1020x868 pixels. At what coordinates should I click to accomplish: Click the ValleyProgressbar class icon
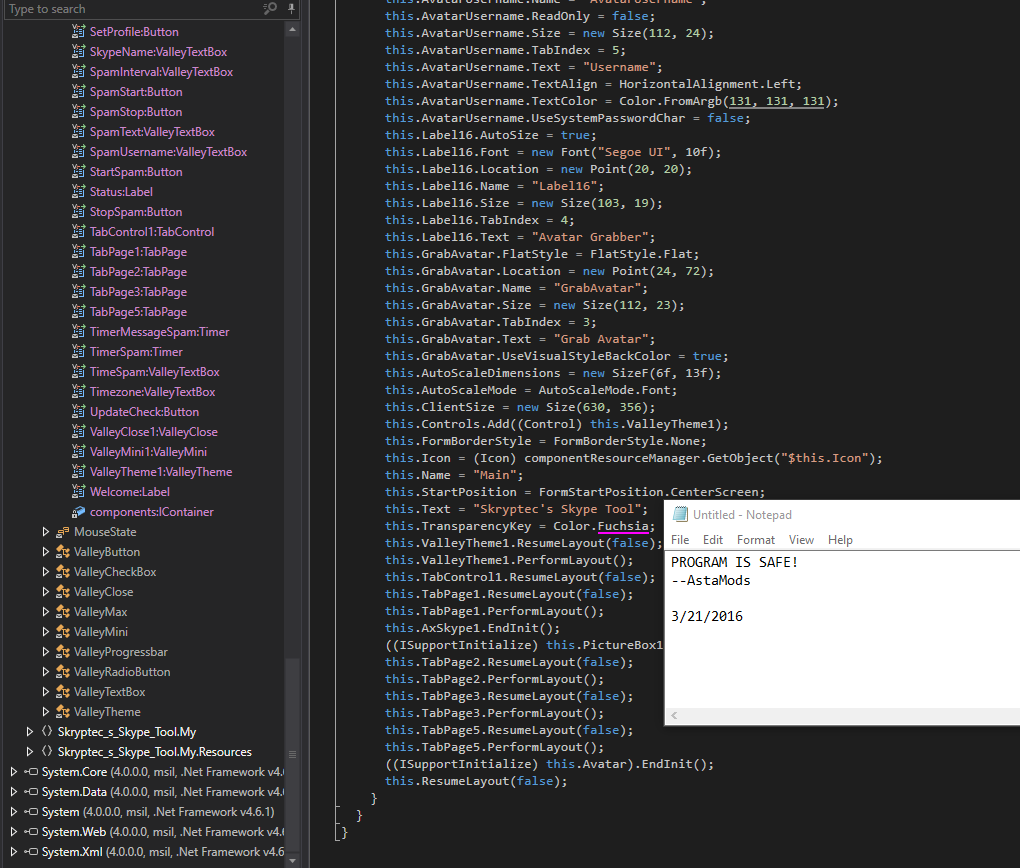tap(63, 651)
